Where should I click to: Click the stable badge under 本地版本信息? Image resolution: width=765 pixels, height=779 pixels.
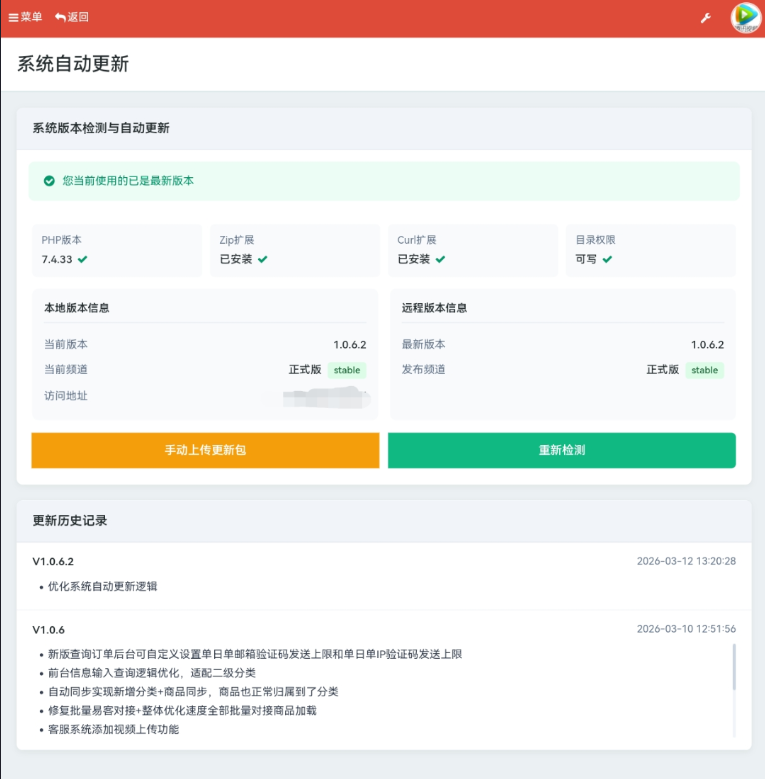347,370
